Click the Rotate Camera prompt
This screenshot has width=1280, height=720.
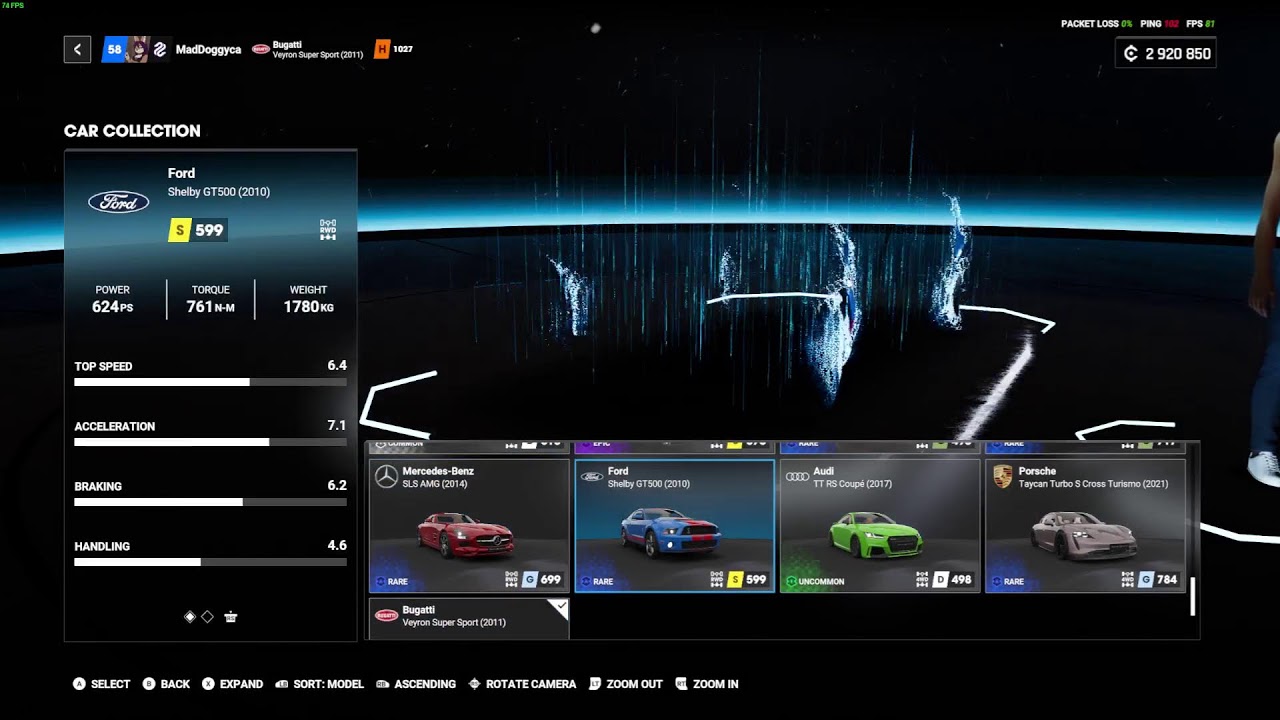point(522,684)
